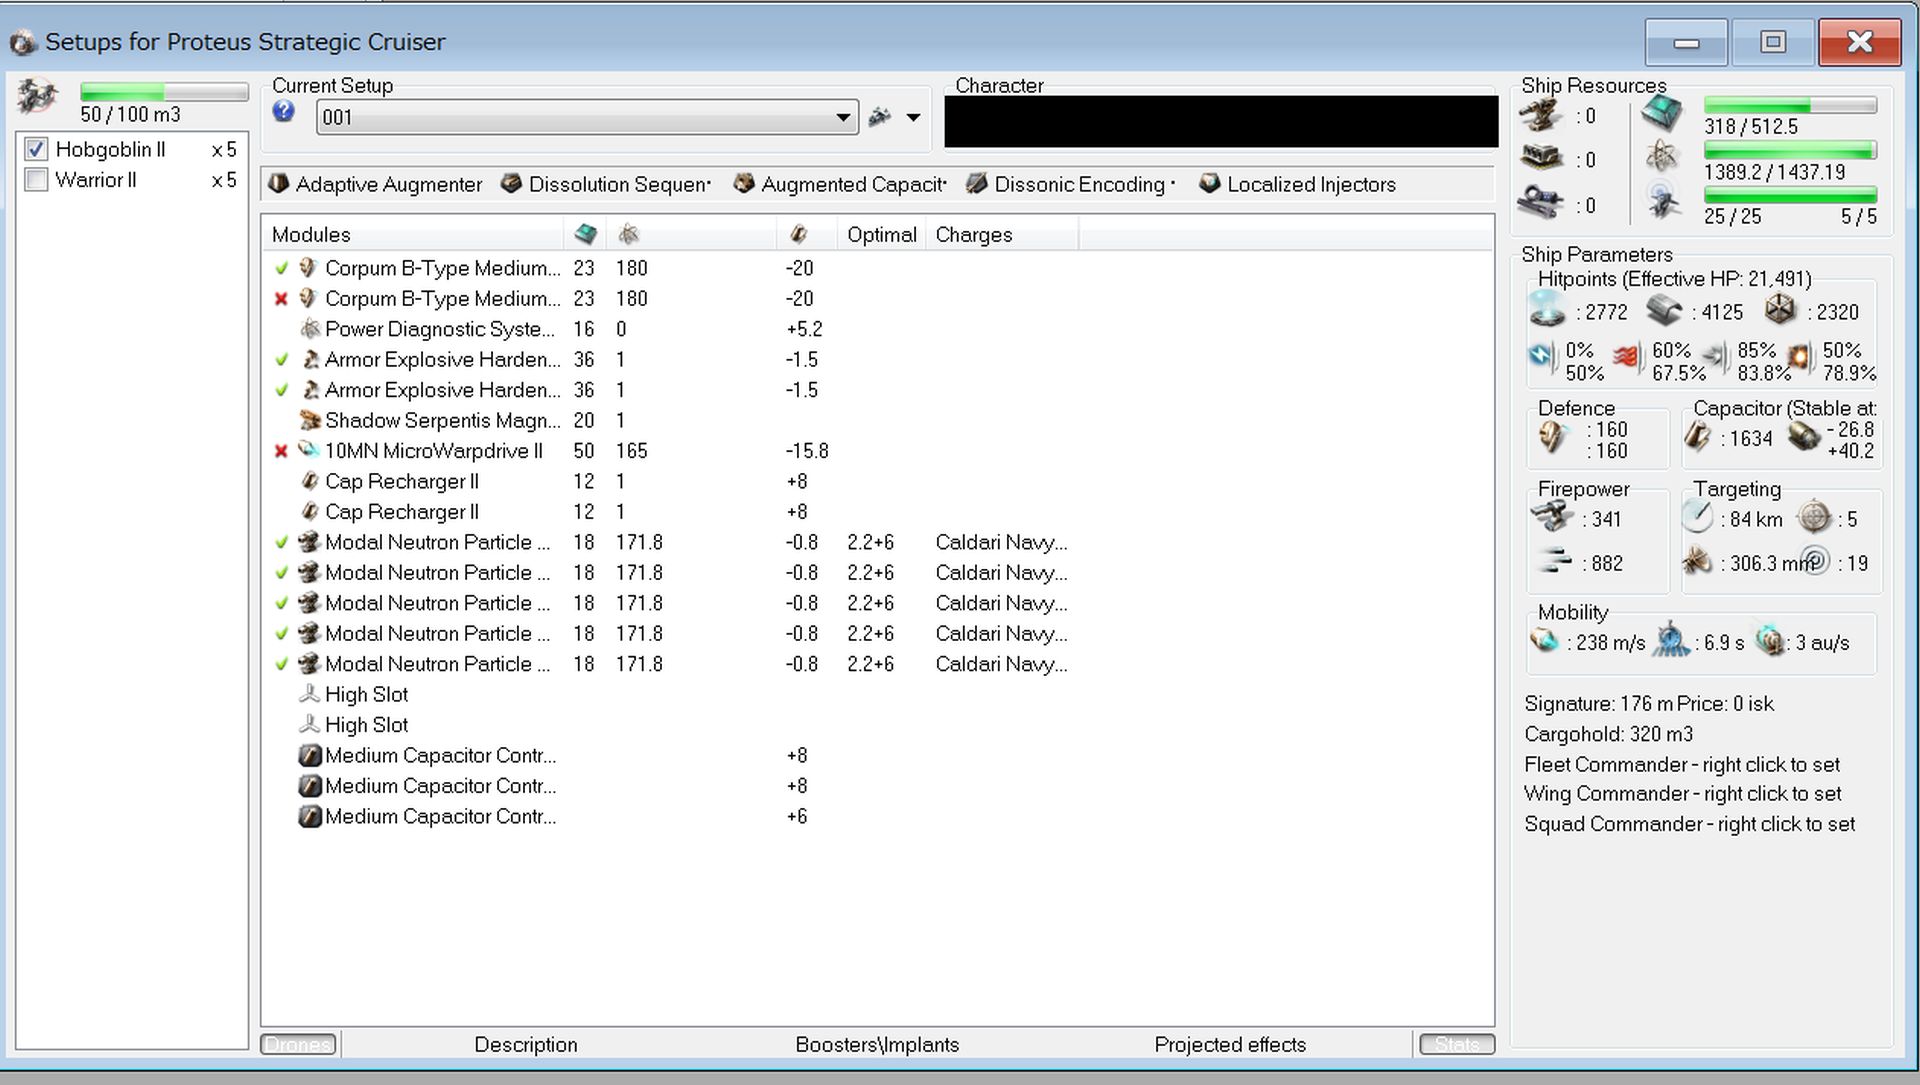The image size is (1920, 1085).
Task: Switch to the Description tab
Action: pyautogui.click(x=525, y=1045)
